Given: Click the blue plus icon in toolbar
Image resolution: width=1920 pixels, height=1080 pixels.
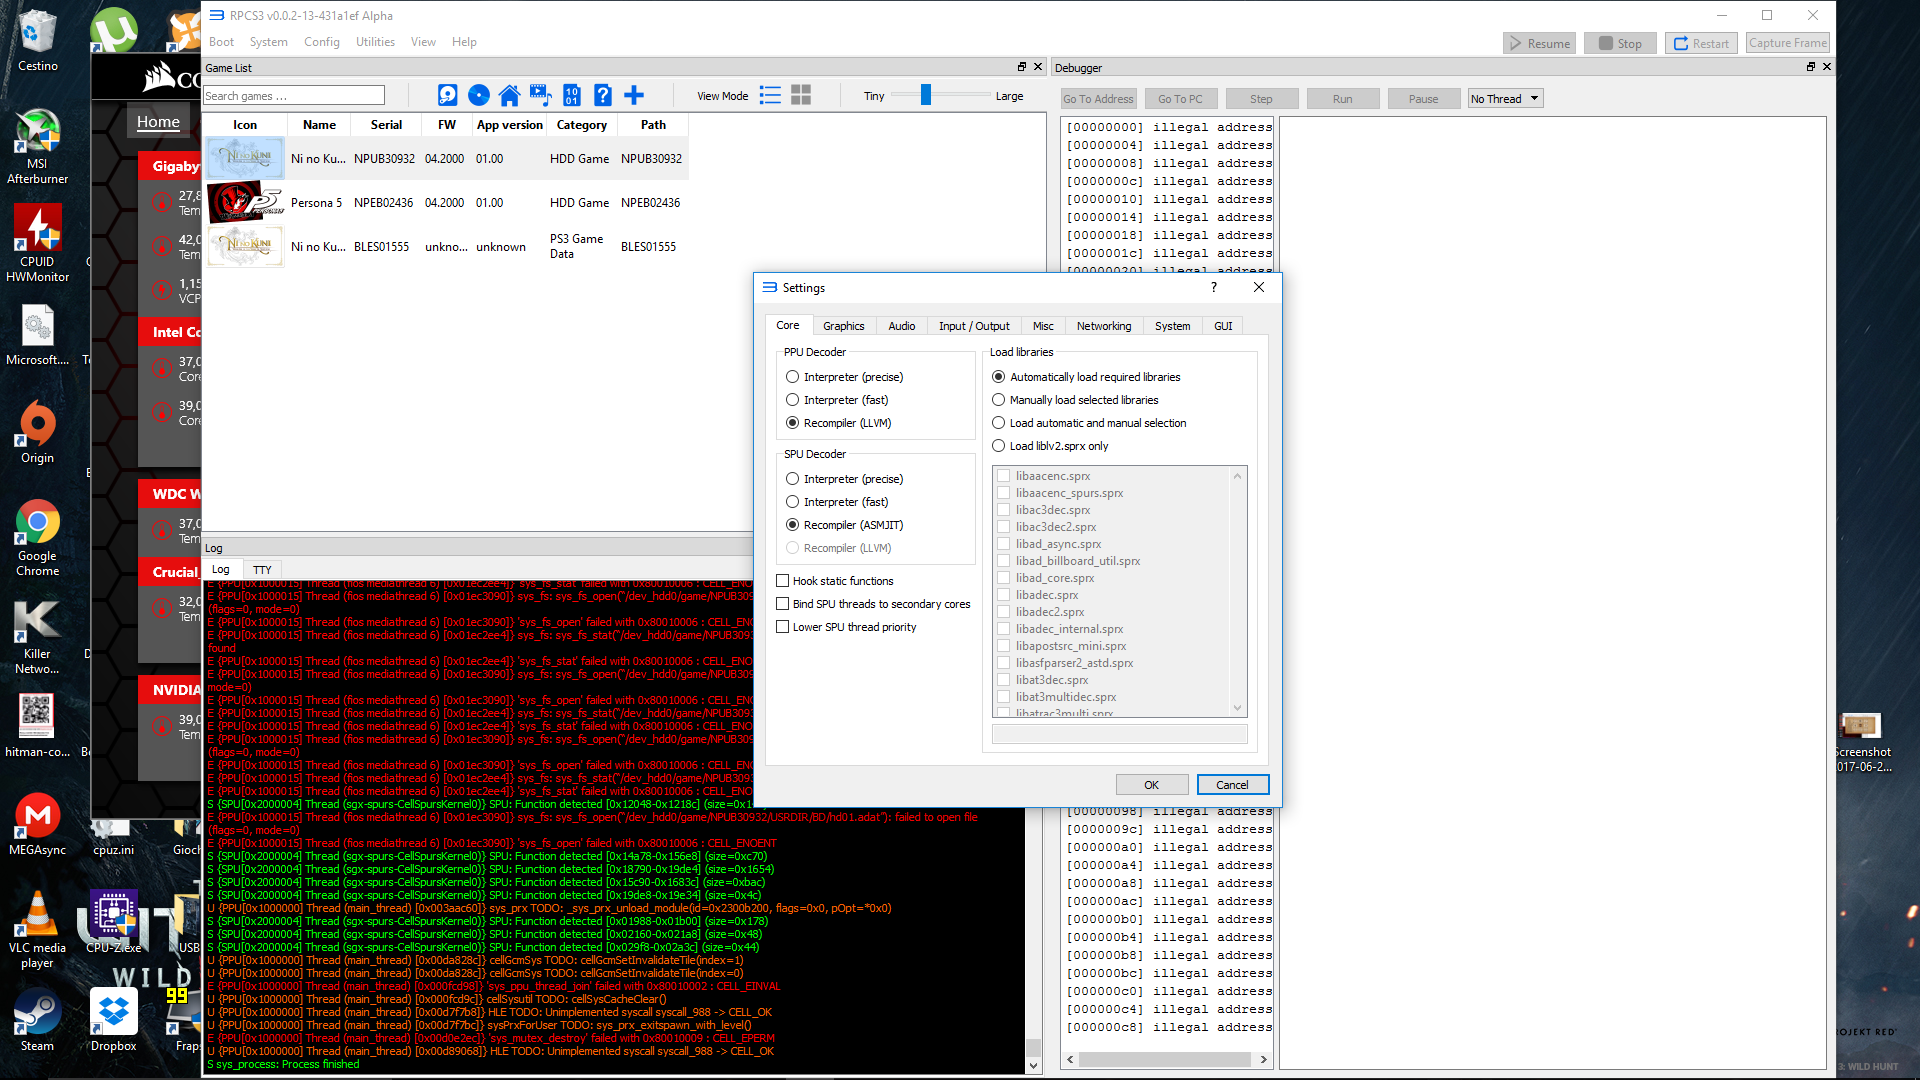Looking at the screenshot, I should (x=634, y=95).
